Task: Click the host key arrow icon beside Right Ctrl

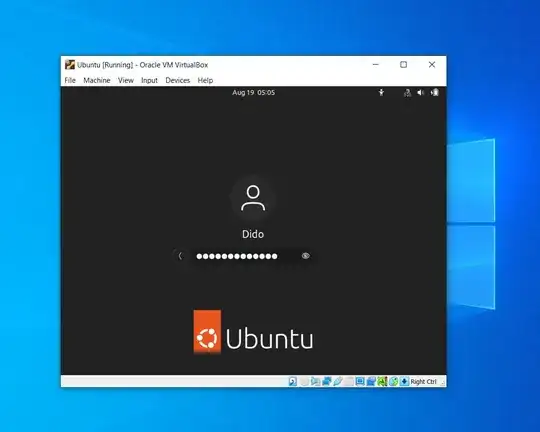Action: click(x=405, y=381)
